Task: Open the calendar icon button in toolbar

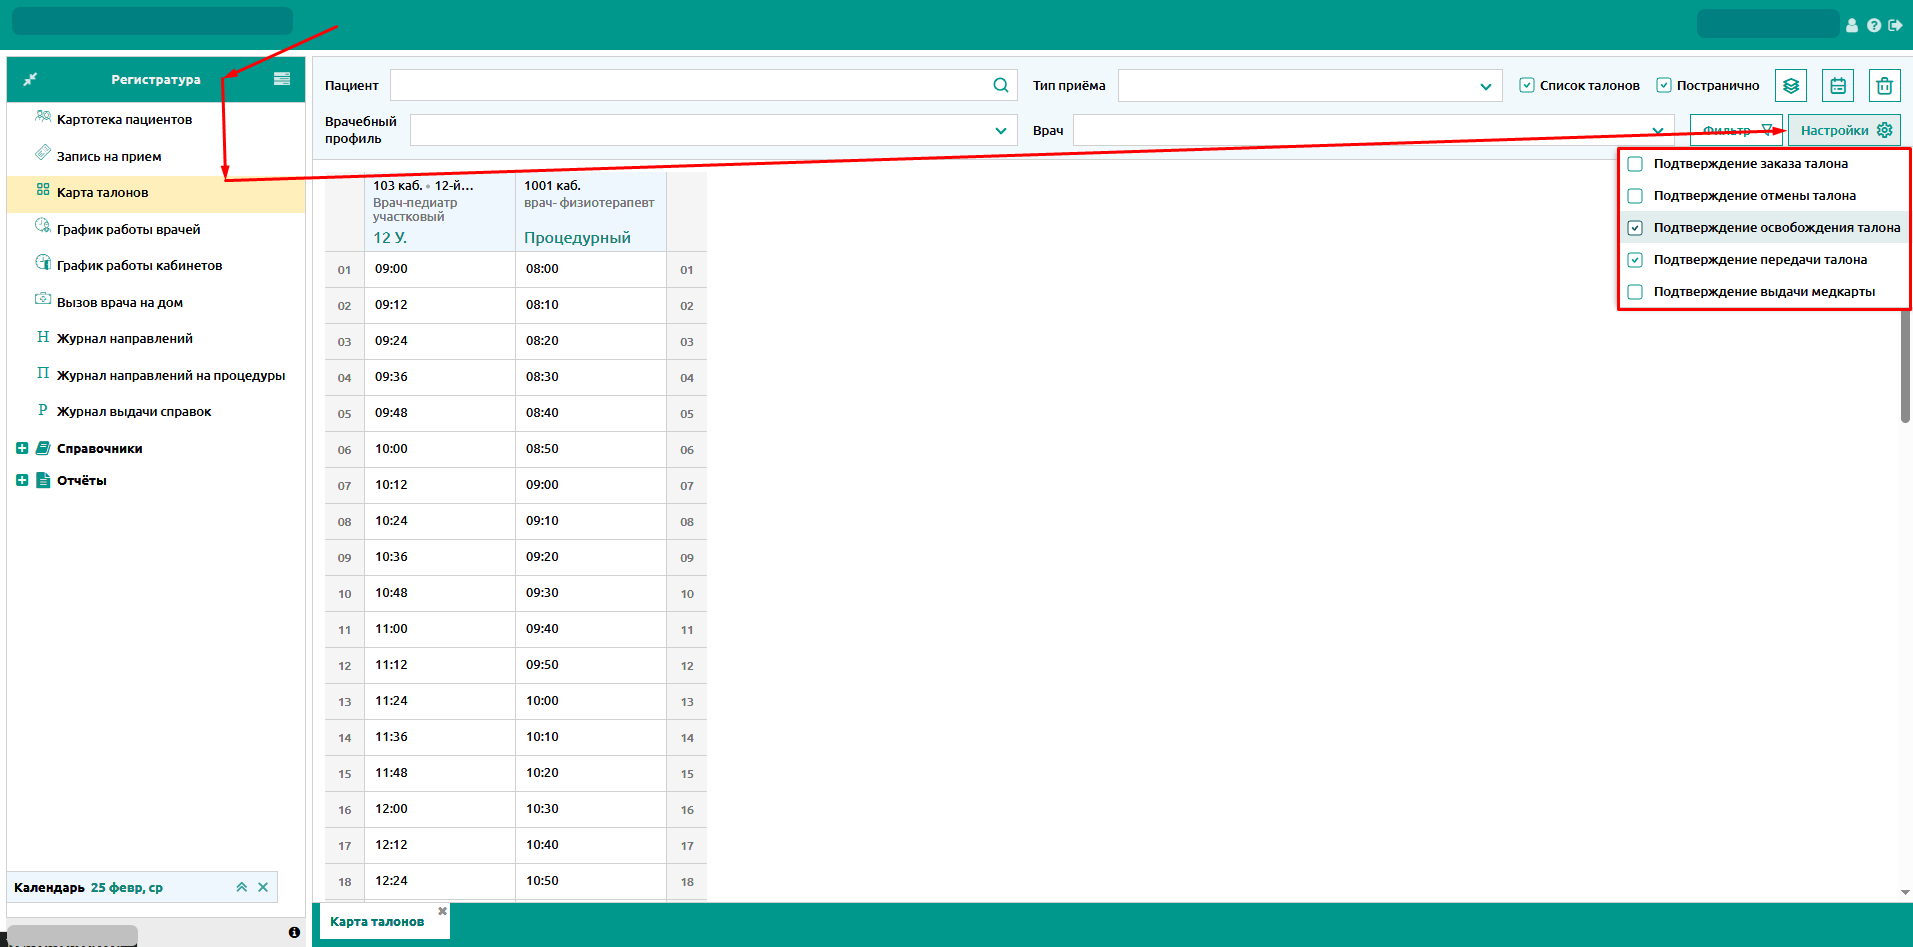Action: click(x=1837, y=86)
